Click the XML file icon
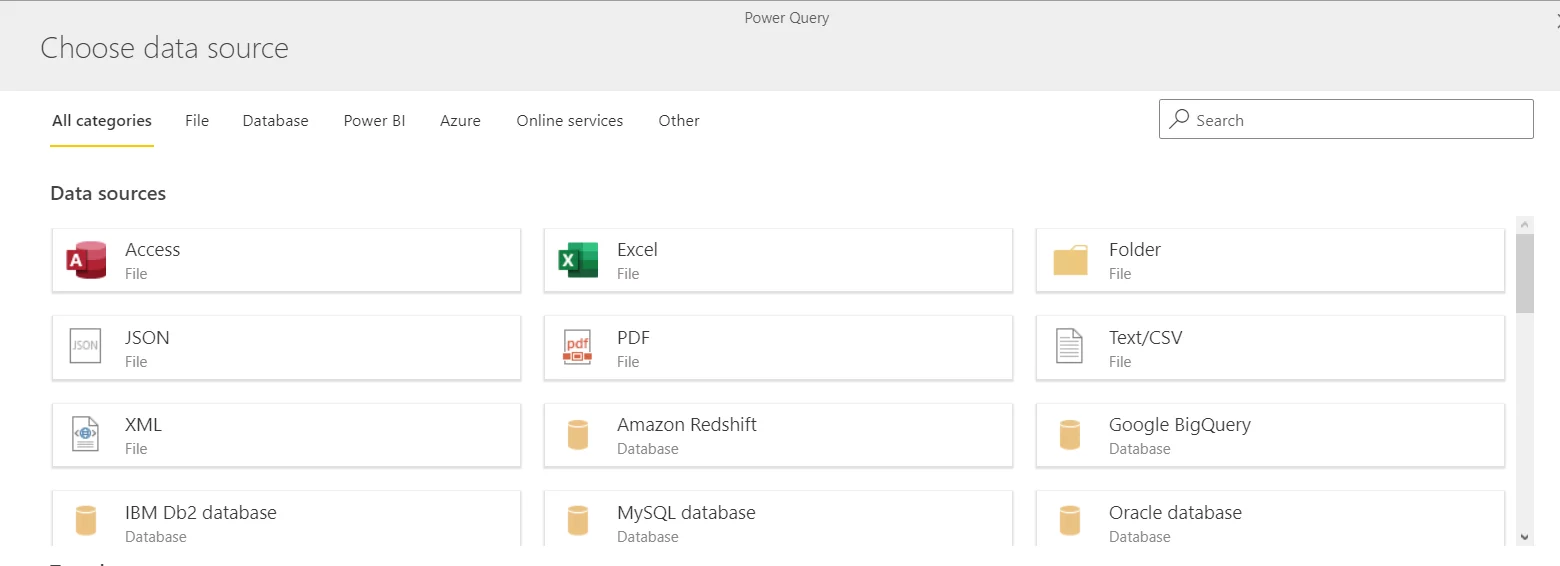This screenshot has height=566, width=1560. click(86, 434)
